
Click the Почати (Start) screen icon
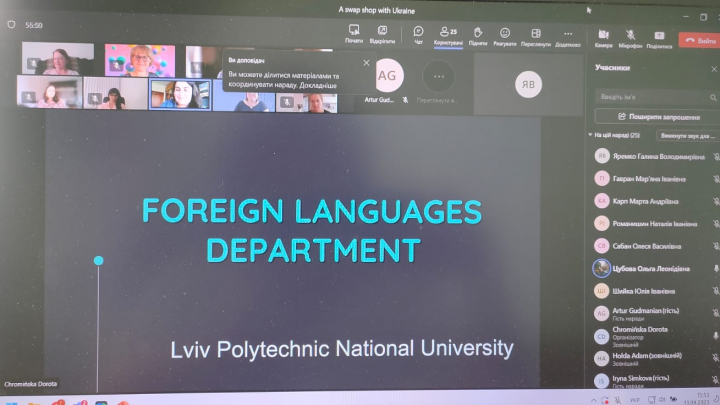click(x=354, y=34)
